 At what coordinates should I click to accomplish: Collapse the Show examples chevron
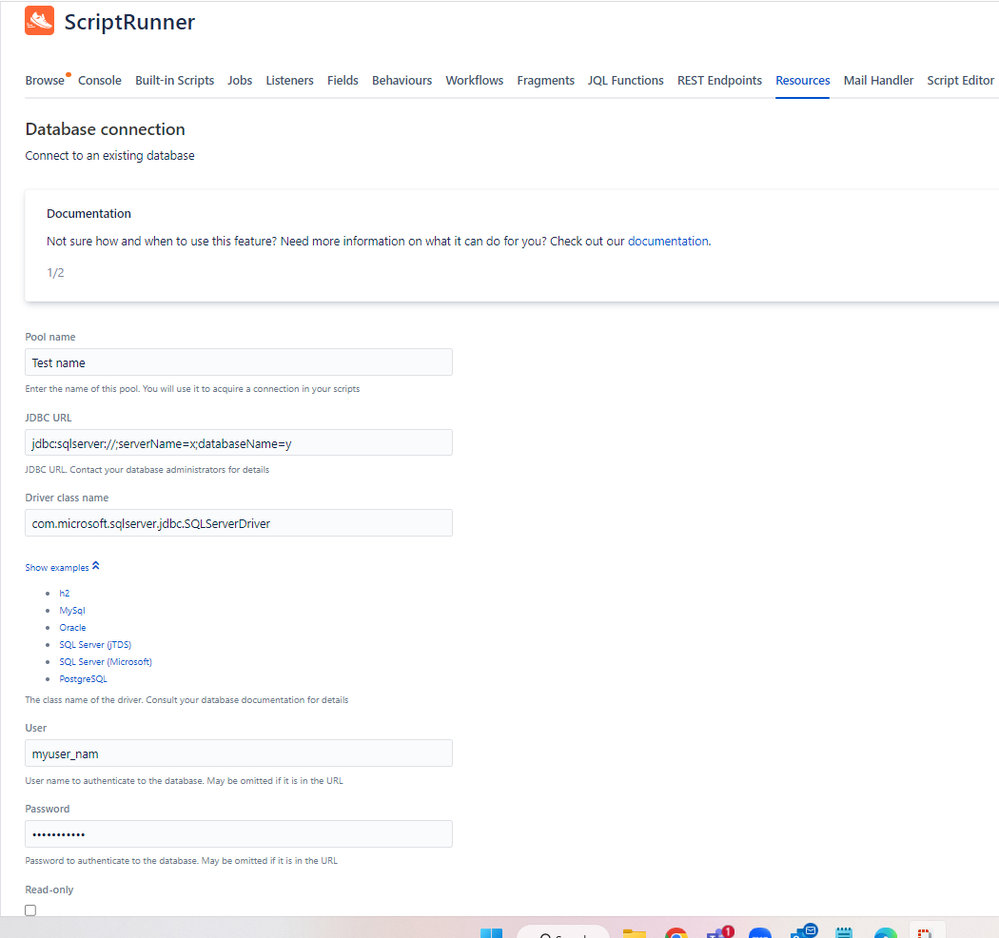pos(96,566)
